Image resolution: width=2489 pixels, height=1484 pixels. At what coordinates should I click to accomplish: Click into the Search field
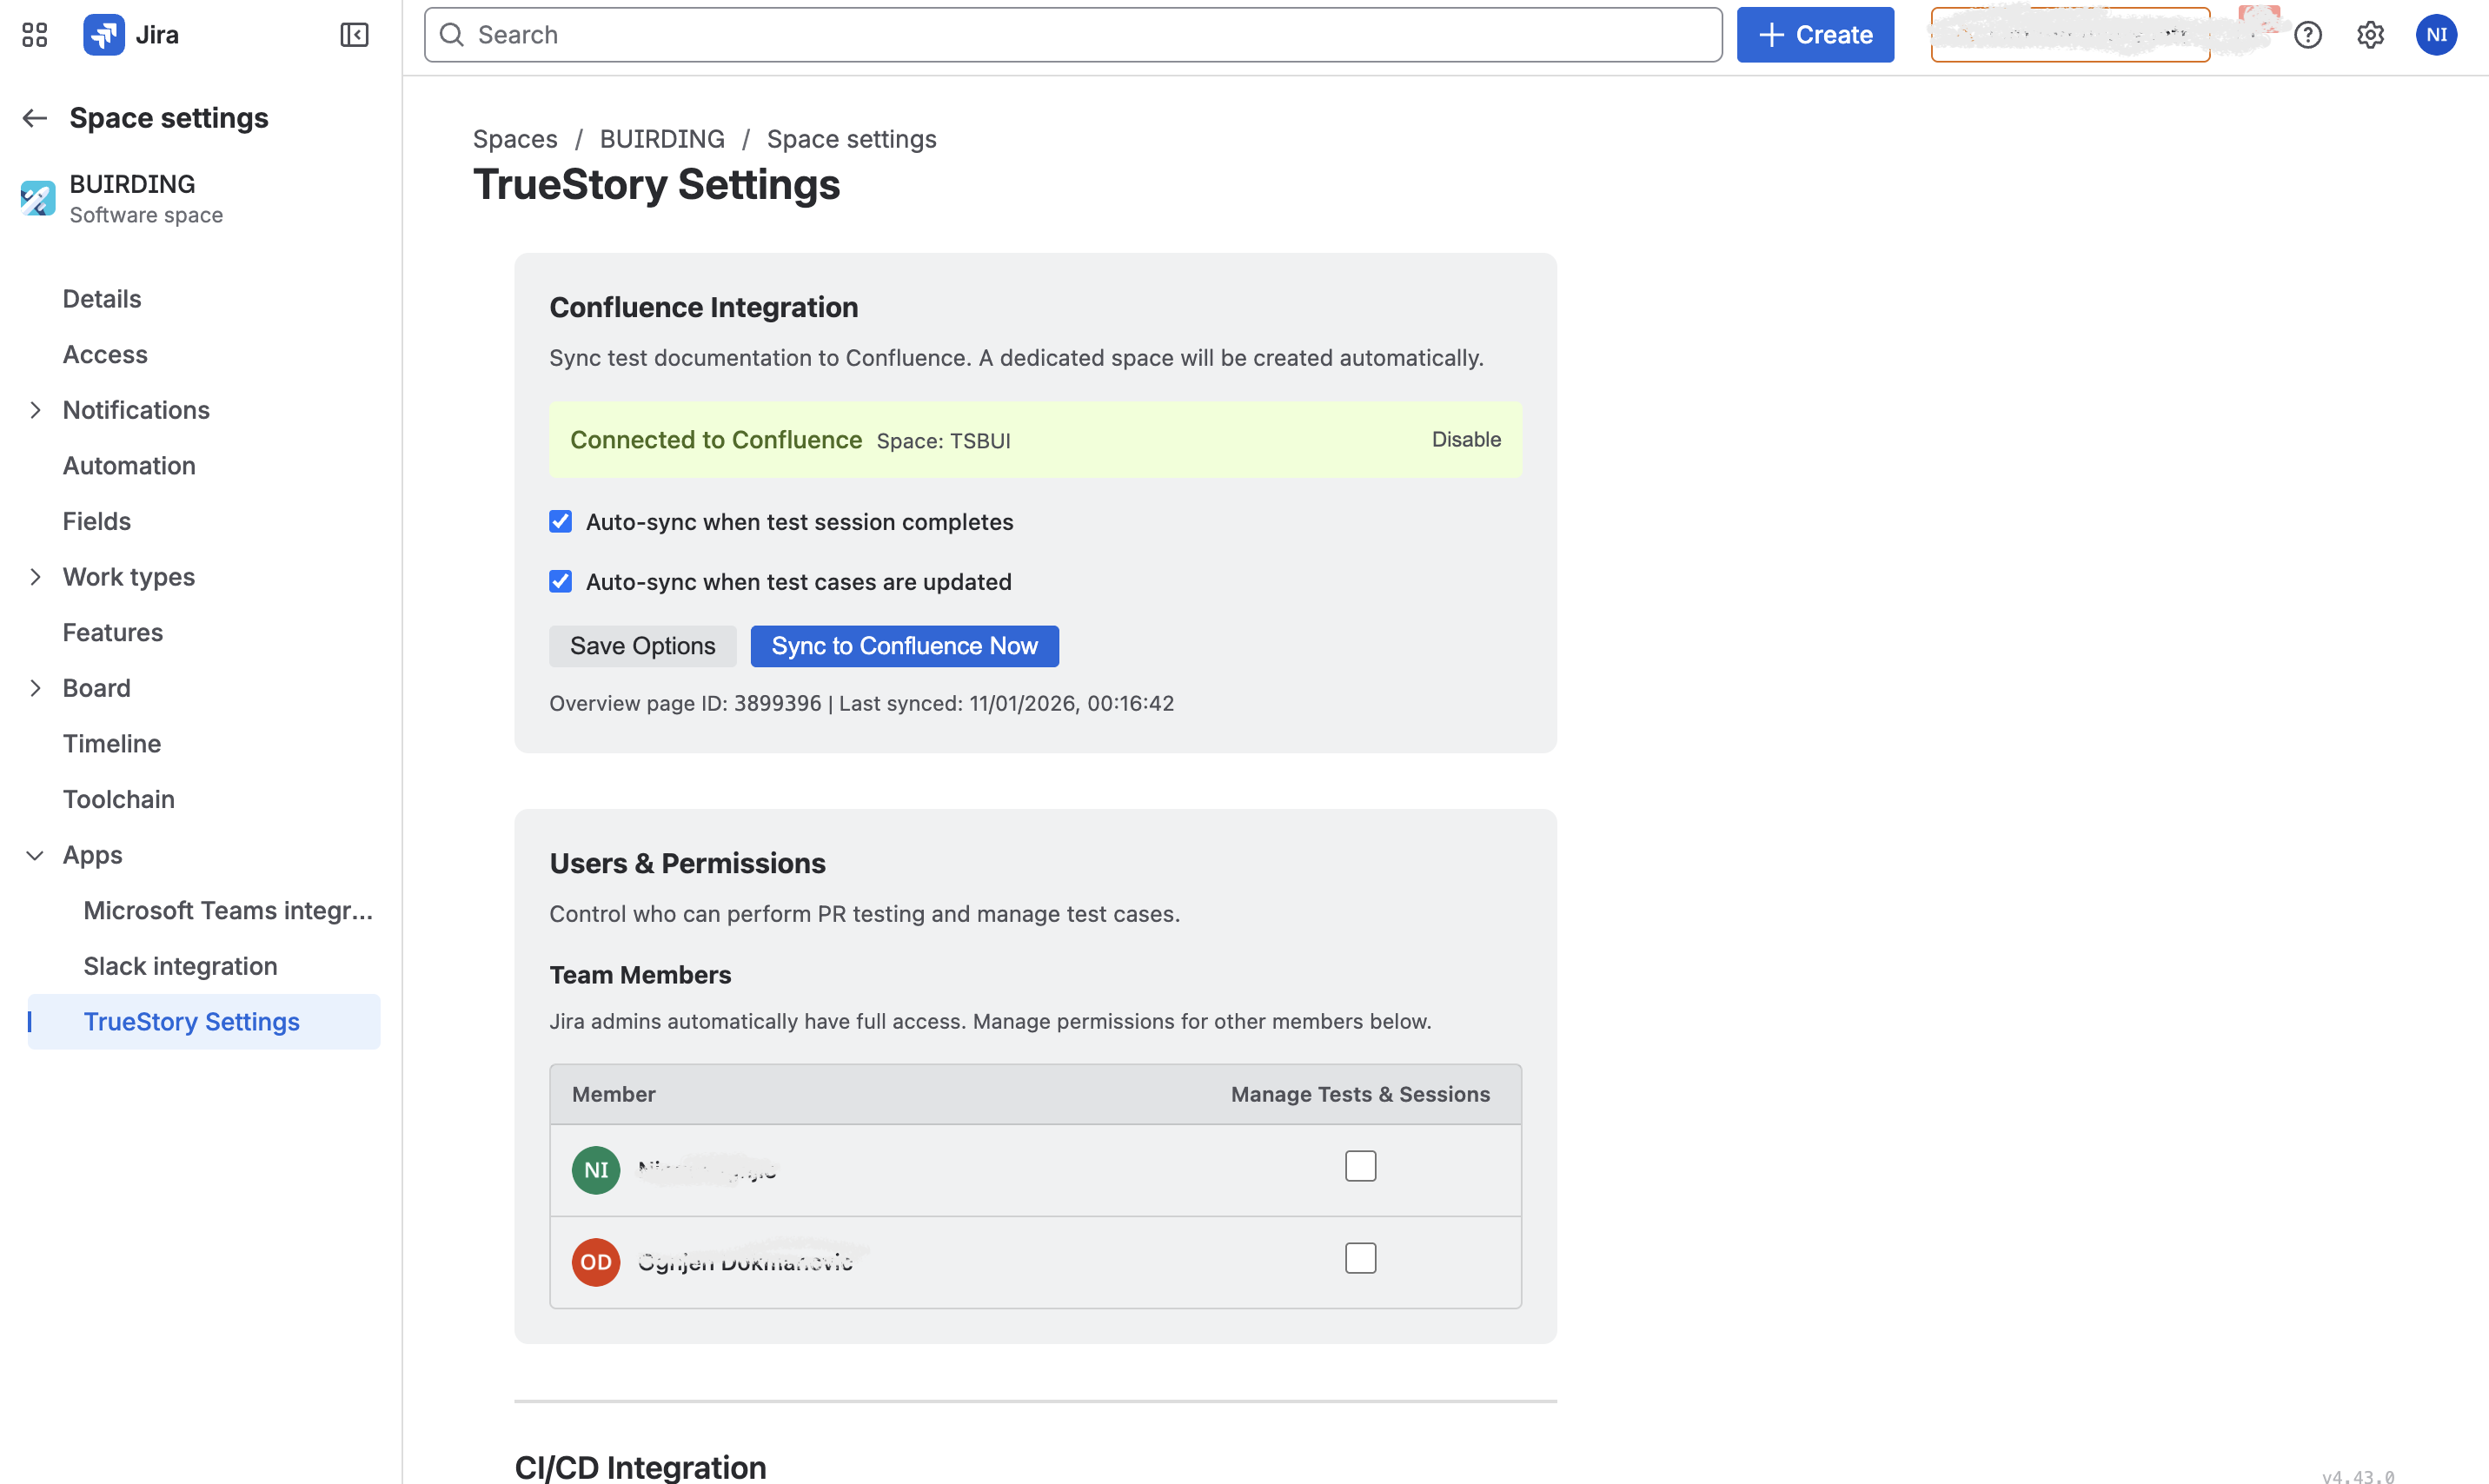tap(1073, 35)
